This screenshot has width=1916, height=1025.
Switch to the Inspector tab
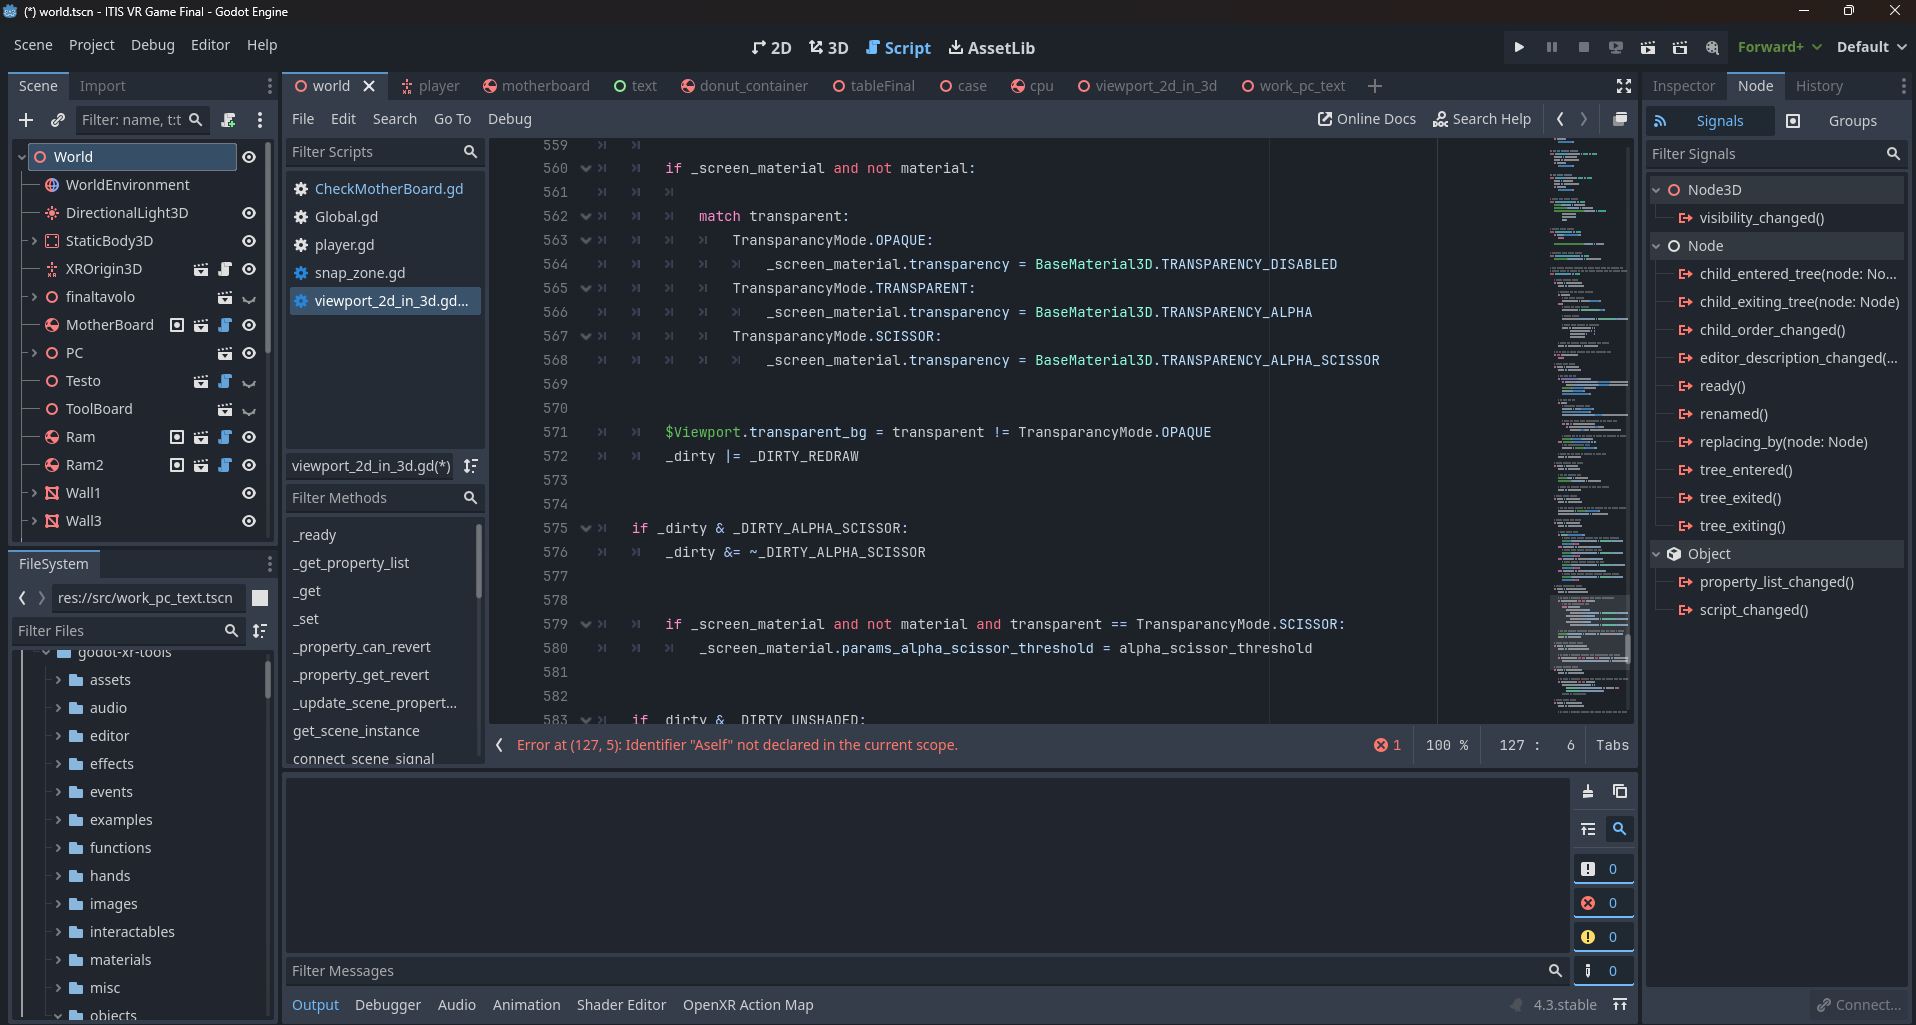tap(1683, 86)
